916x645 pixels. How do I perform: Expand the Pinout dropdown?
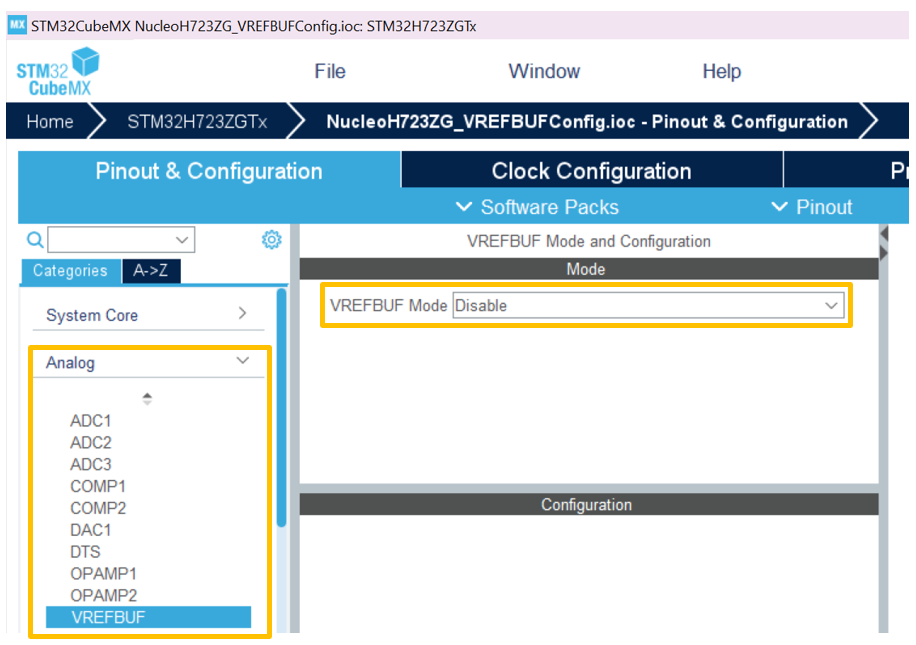click(x=812, y=207)
